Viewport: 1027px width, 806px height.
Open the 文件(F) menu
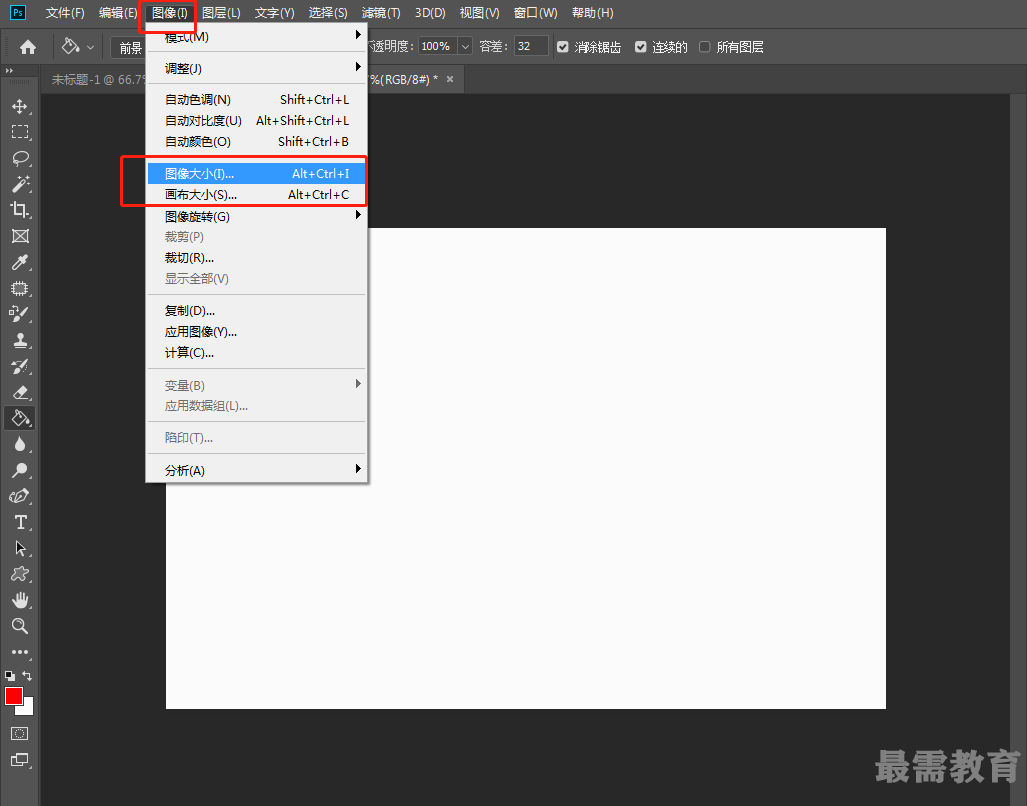coord(65,13)
